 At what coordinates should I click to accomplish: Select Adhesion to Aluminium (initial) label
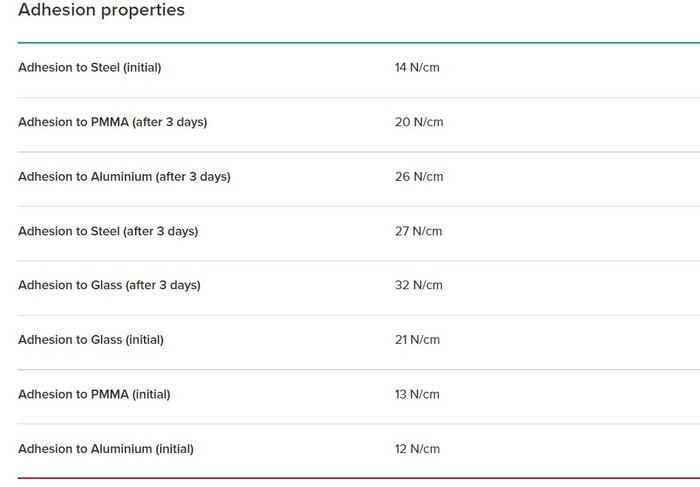click(x=106, y=449)
